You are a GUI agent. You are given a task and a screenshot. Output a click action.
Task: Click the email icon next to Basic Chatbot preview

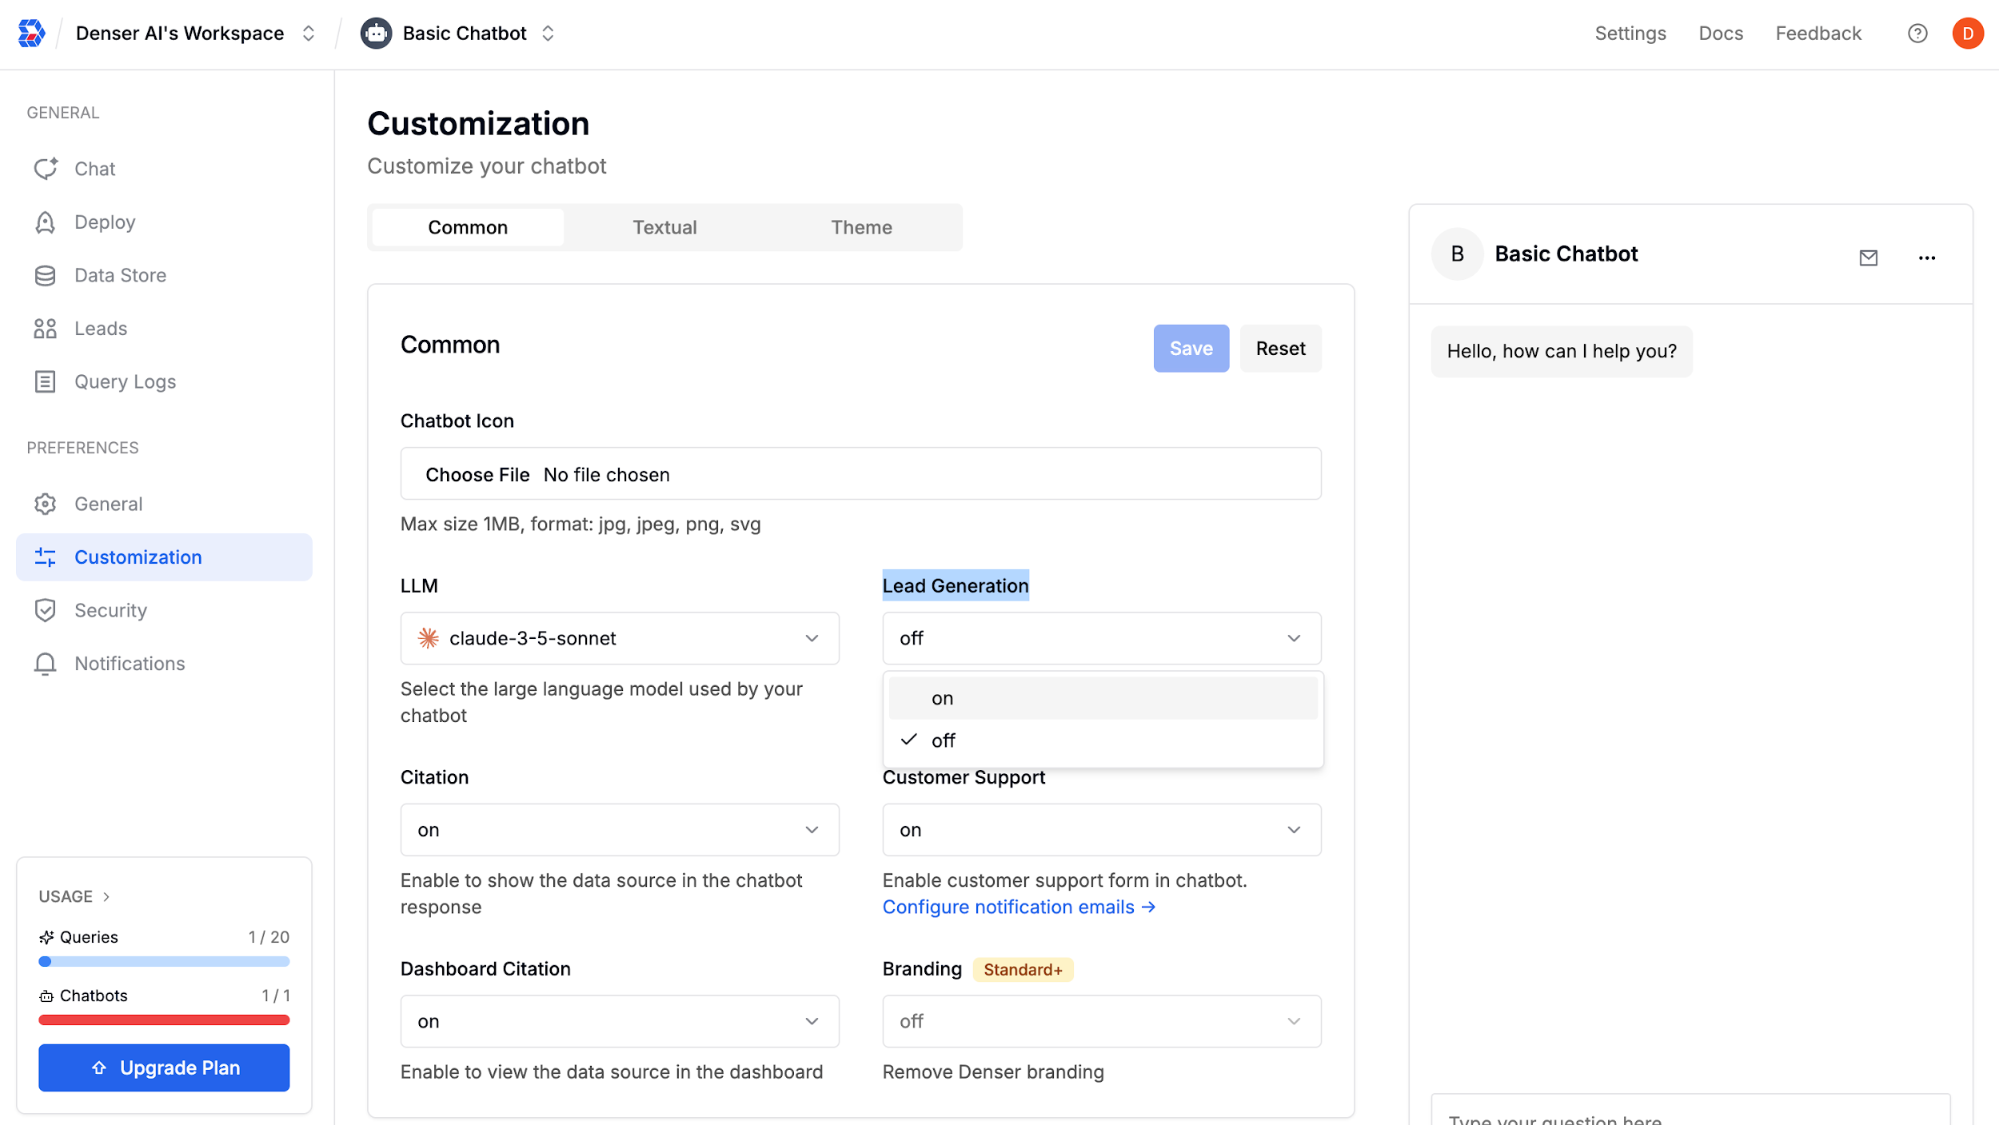pos(1867,257)
